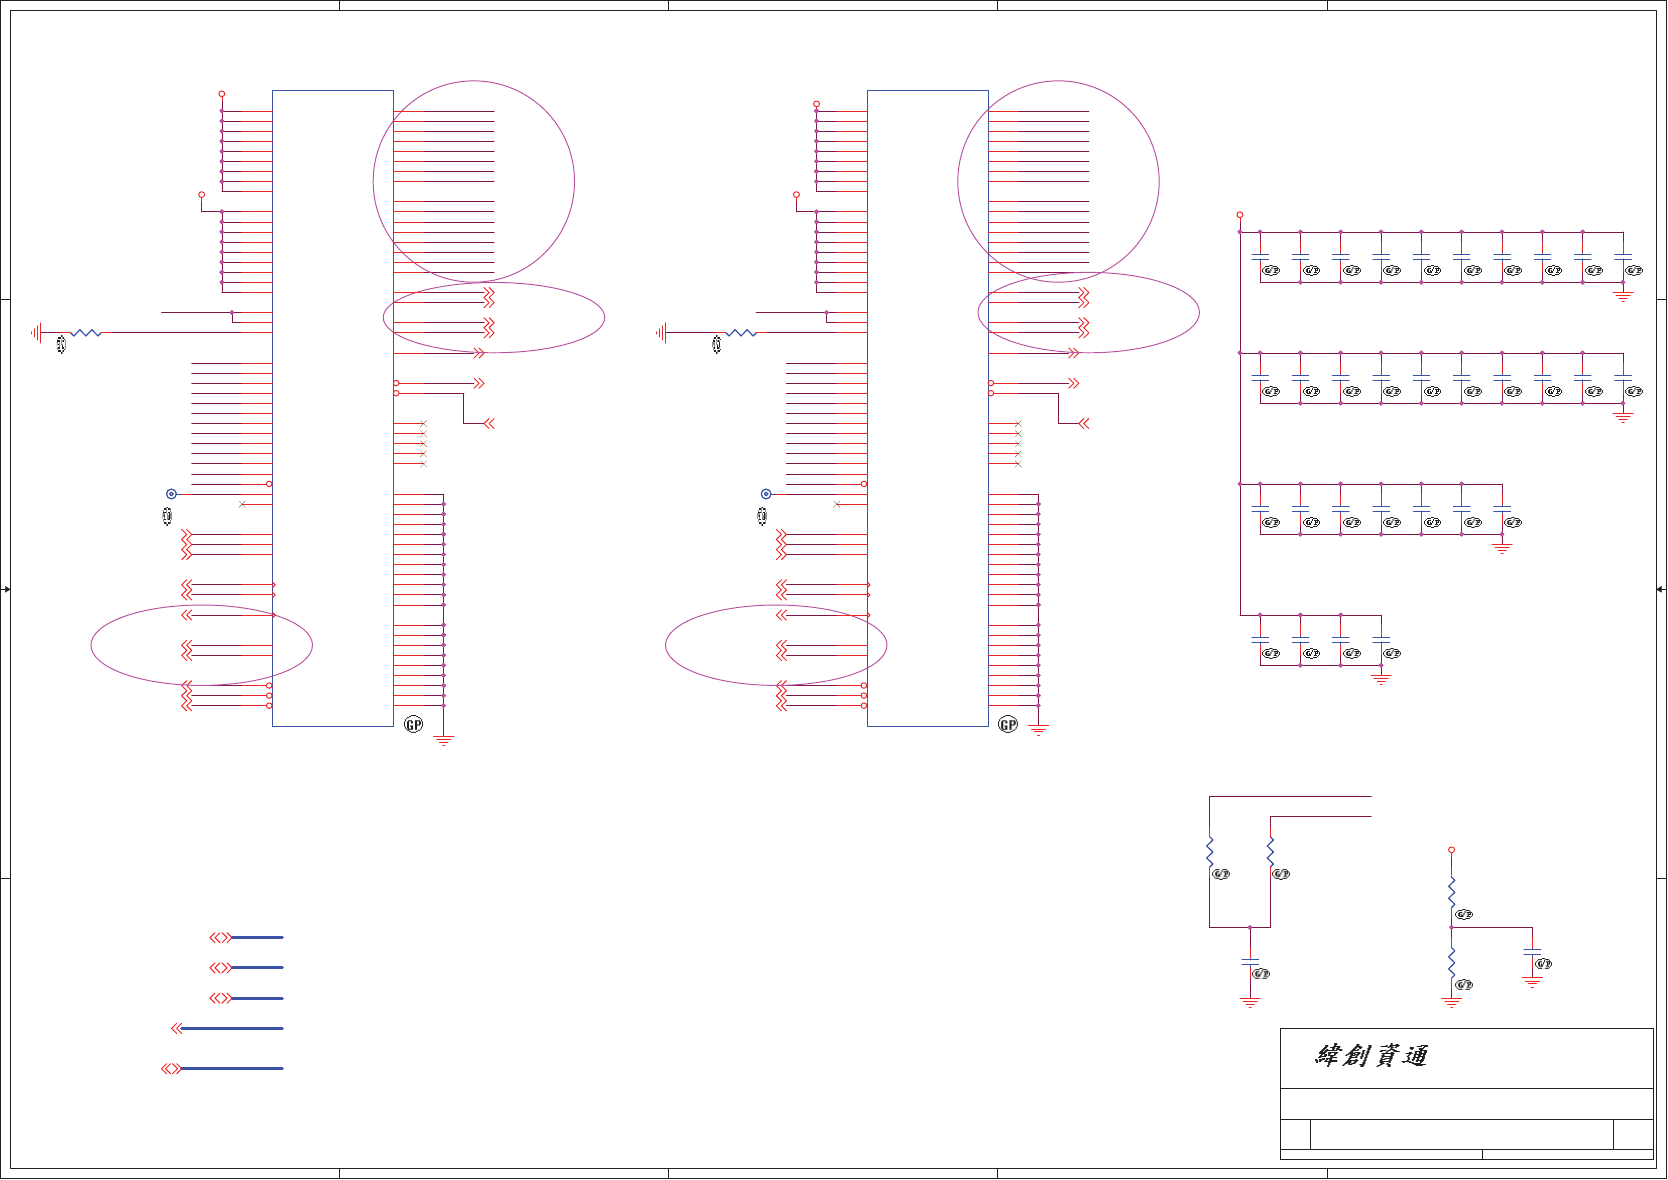Click ground symbol ending the second capacitor row

tap(1623, 417)
